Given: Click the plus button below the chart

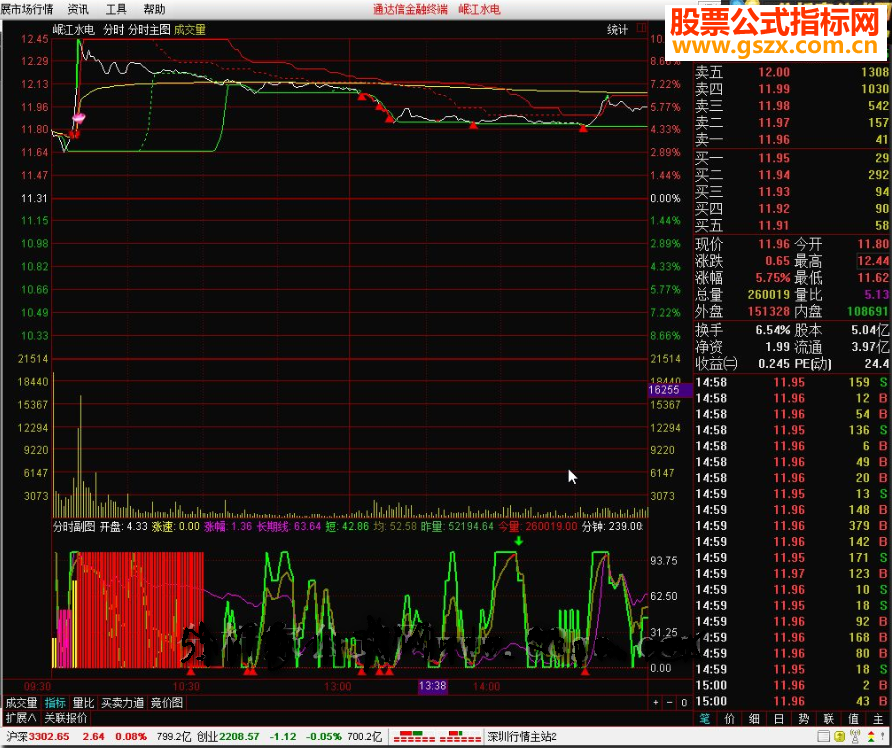Looking at the screenshot, I should pyautogui.click(x=656, y=702).
